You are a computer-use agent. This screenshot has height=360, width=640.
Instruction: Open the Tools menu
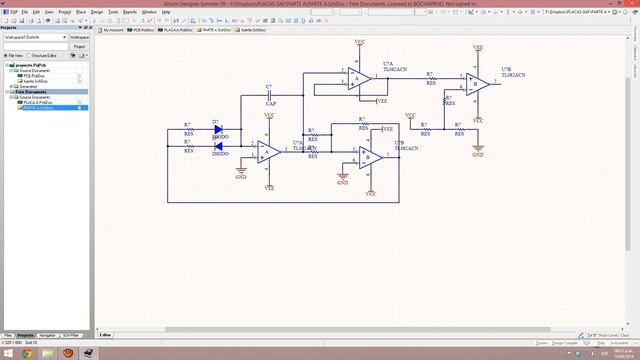pos(113,12)
